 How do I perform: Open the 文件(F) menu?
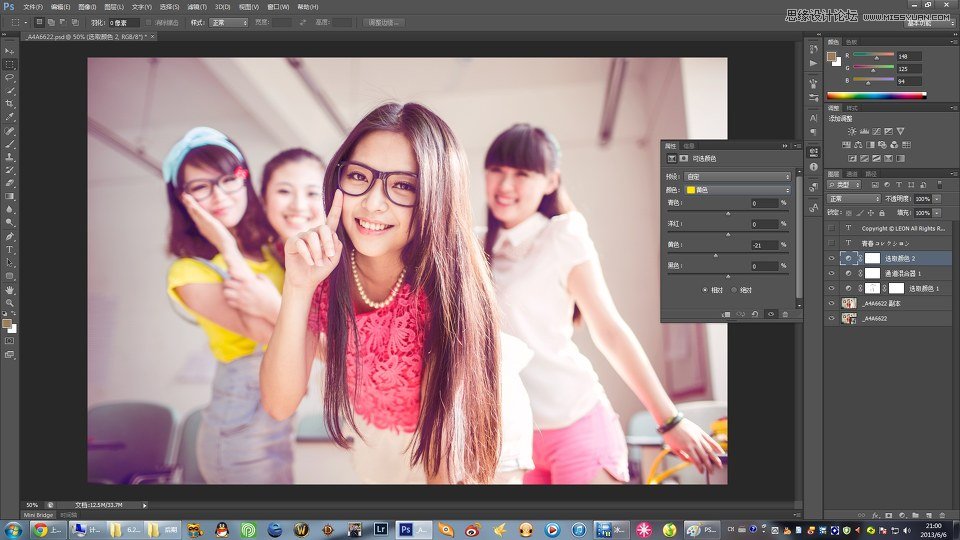[x=33, y=7]
